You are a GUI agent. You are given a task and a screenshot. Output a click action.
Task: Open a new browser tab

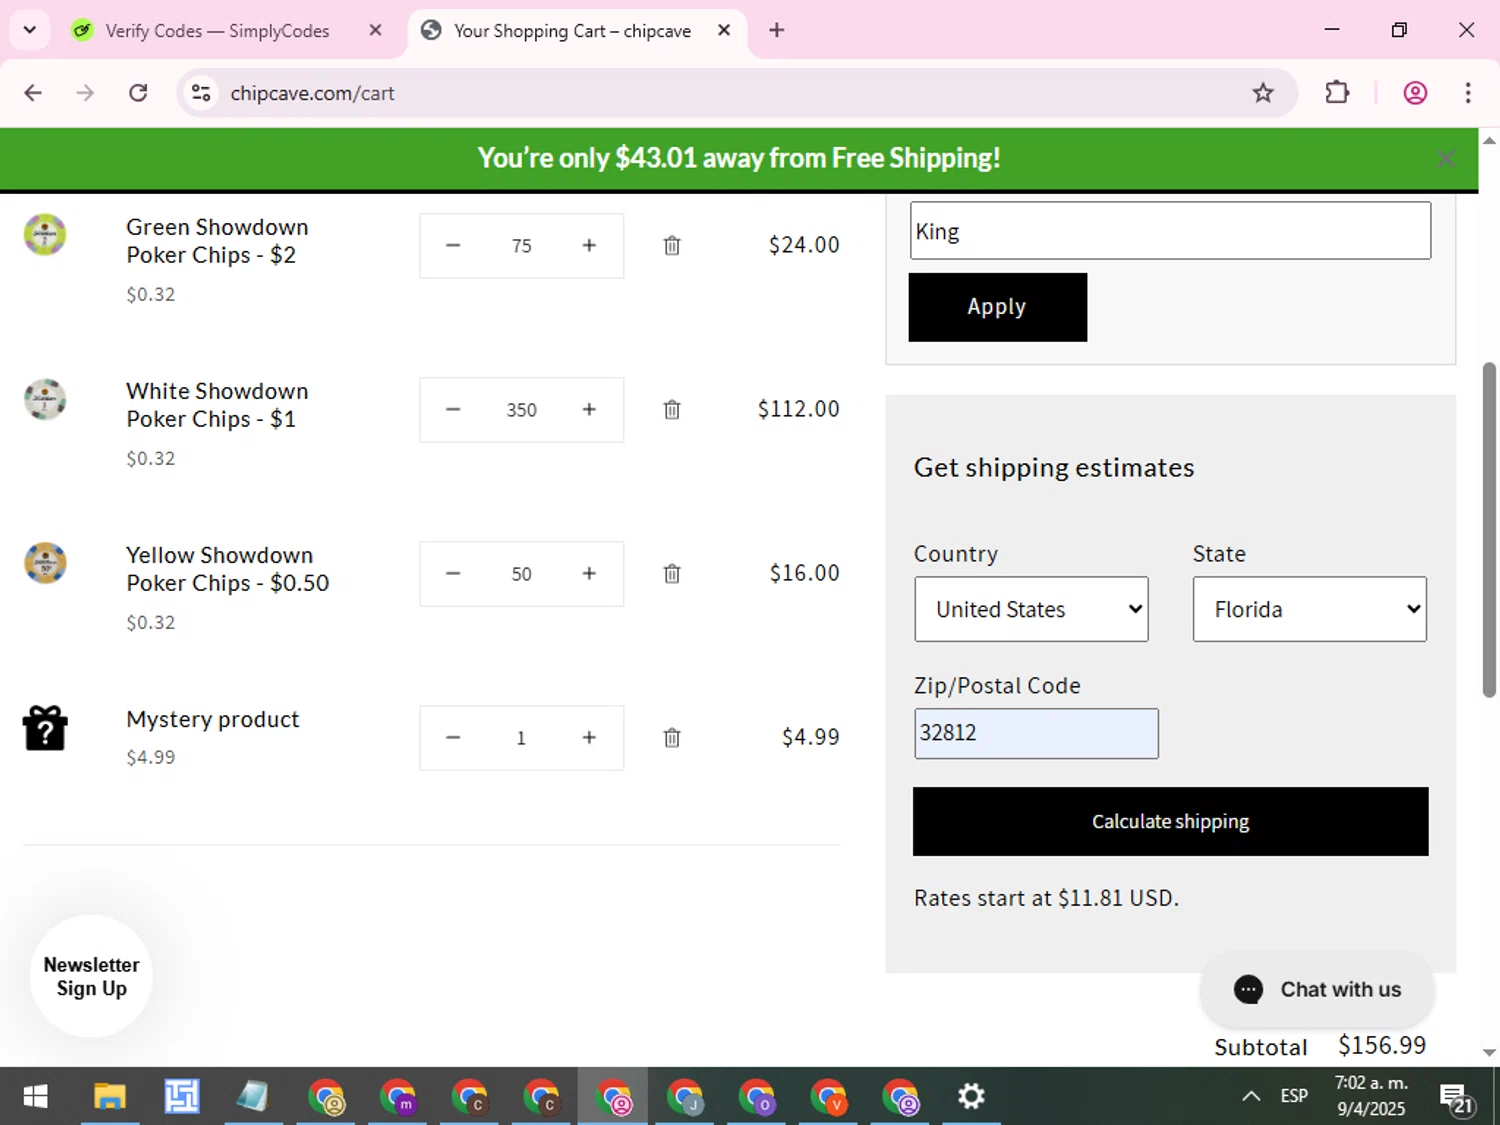(x=777, y=30)
